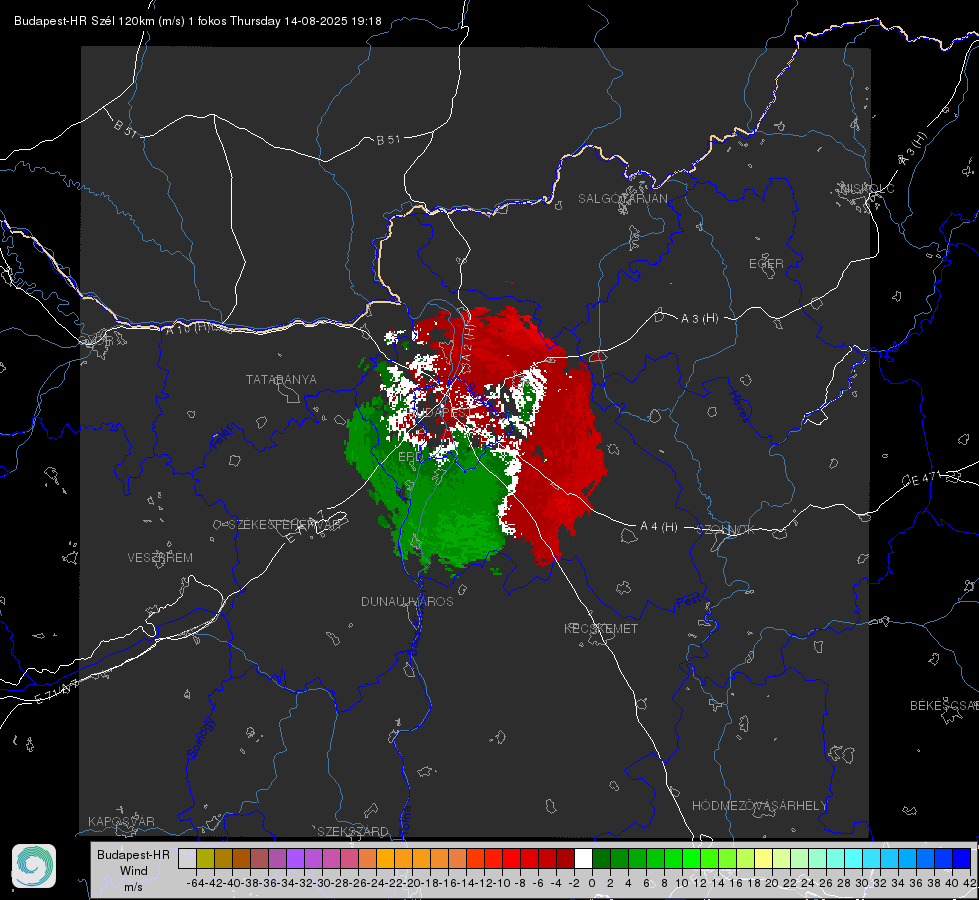Click the SALGÓTARJÁN city label
The width and height of the screenshot is (979, 900).
622,199
